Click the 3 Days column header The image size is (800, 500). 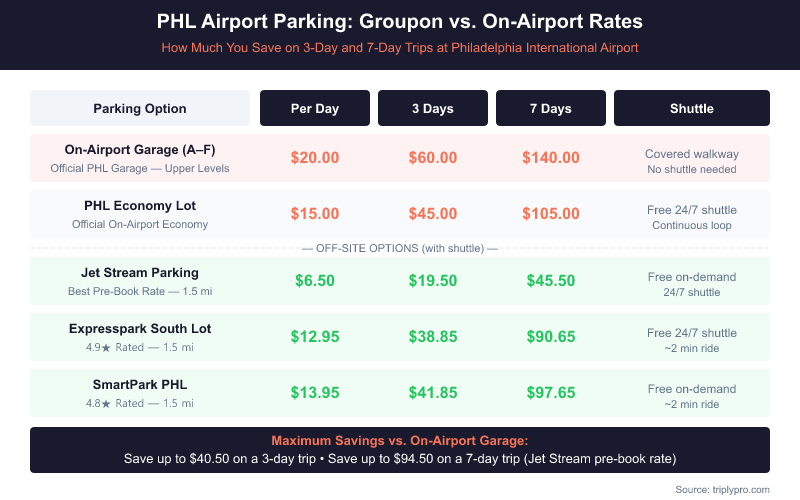[x=433, y=108]
